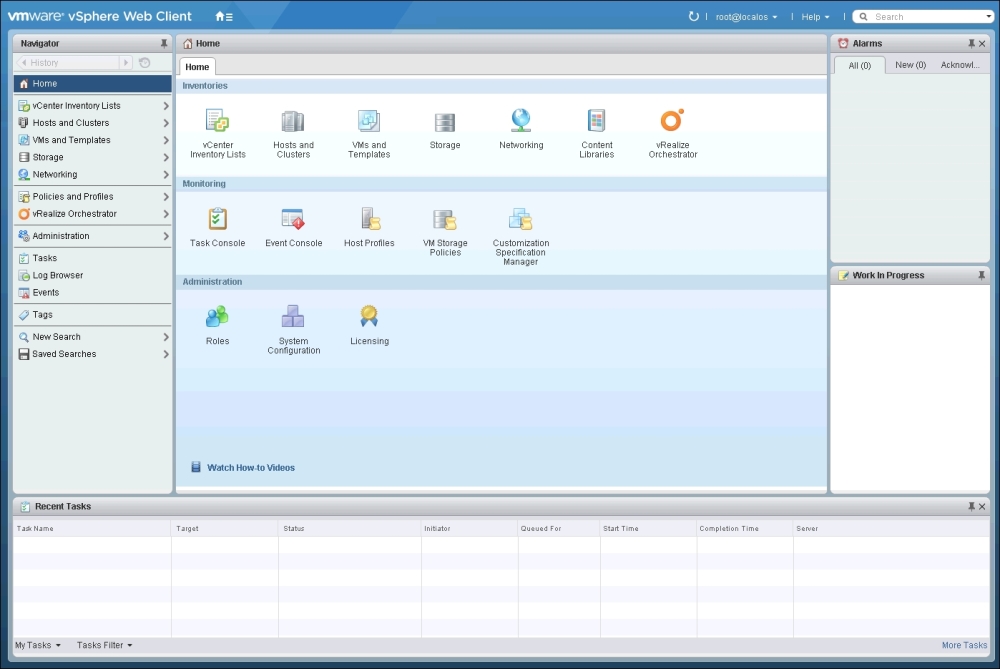1000x669 pixels.
Task: Open the Help dropdown menu
Action: (x=815, y=17)
